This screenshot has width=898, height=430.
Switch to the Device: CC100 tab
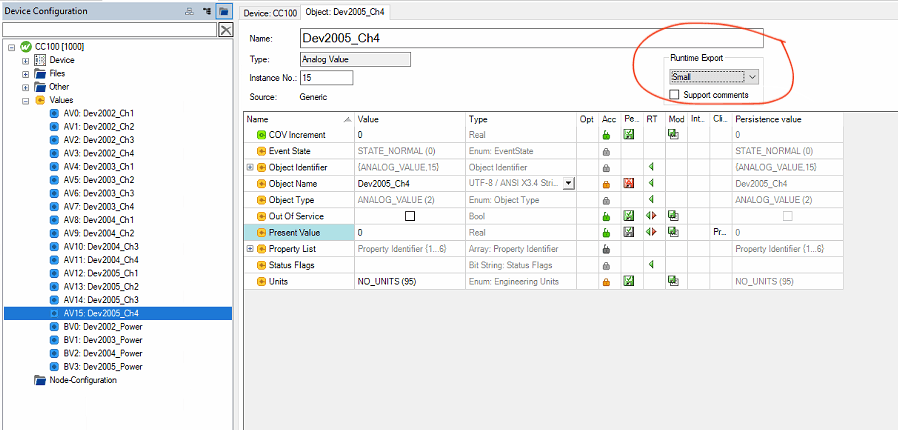(x=272, y=13)
